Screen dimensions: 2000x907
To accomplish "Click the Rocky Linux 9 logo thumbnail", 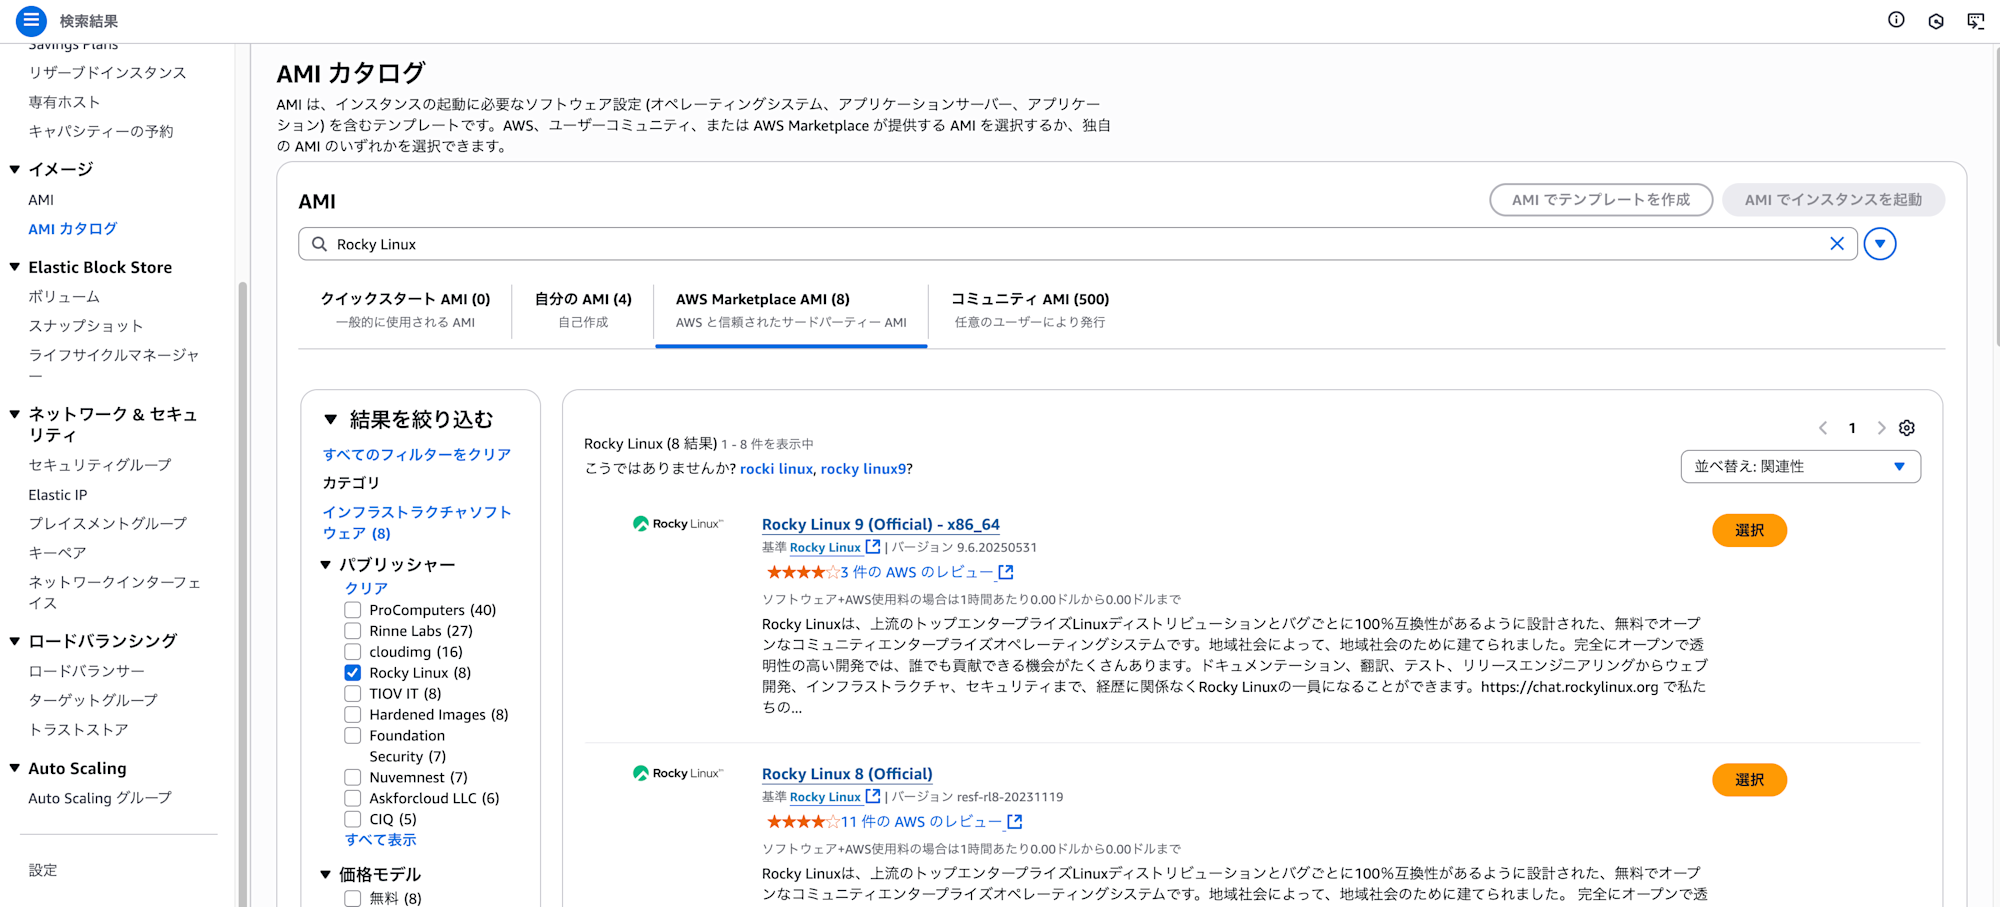I will (678, 524).
